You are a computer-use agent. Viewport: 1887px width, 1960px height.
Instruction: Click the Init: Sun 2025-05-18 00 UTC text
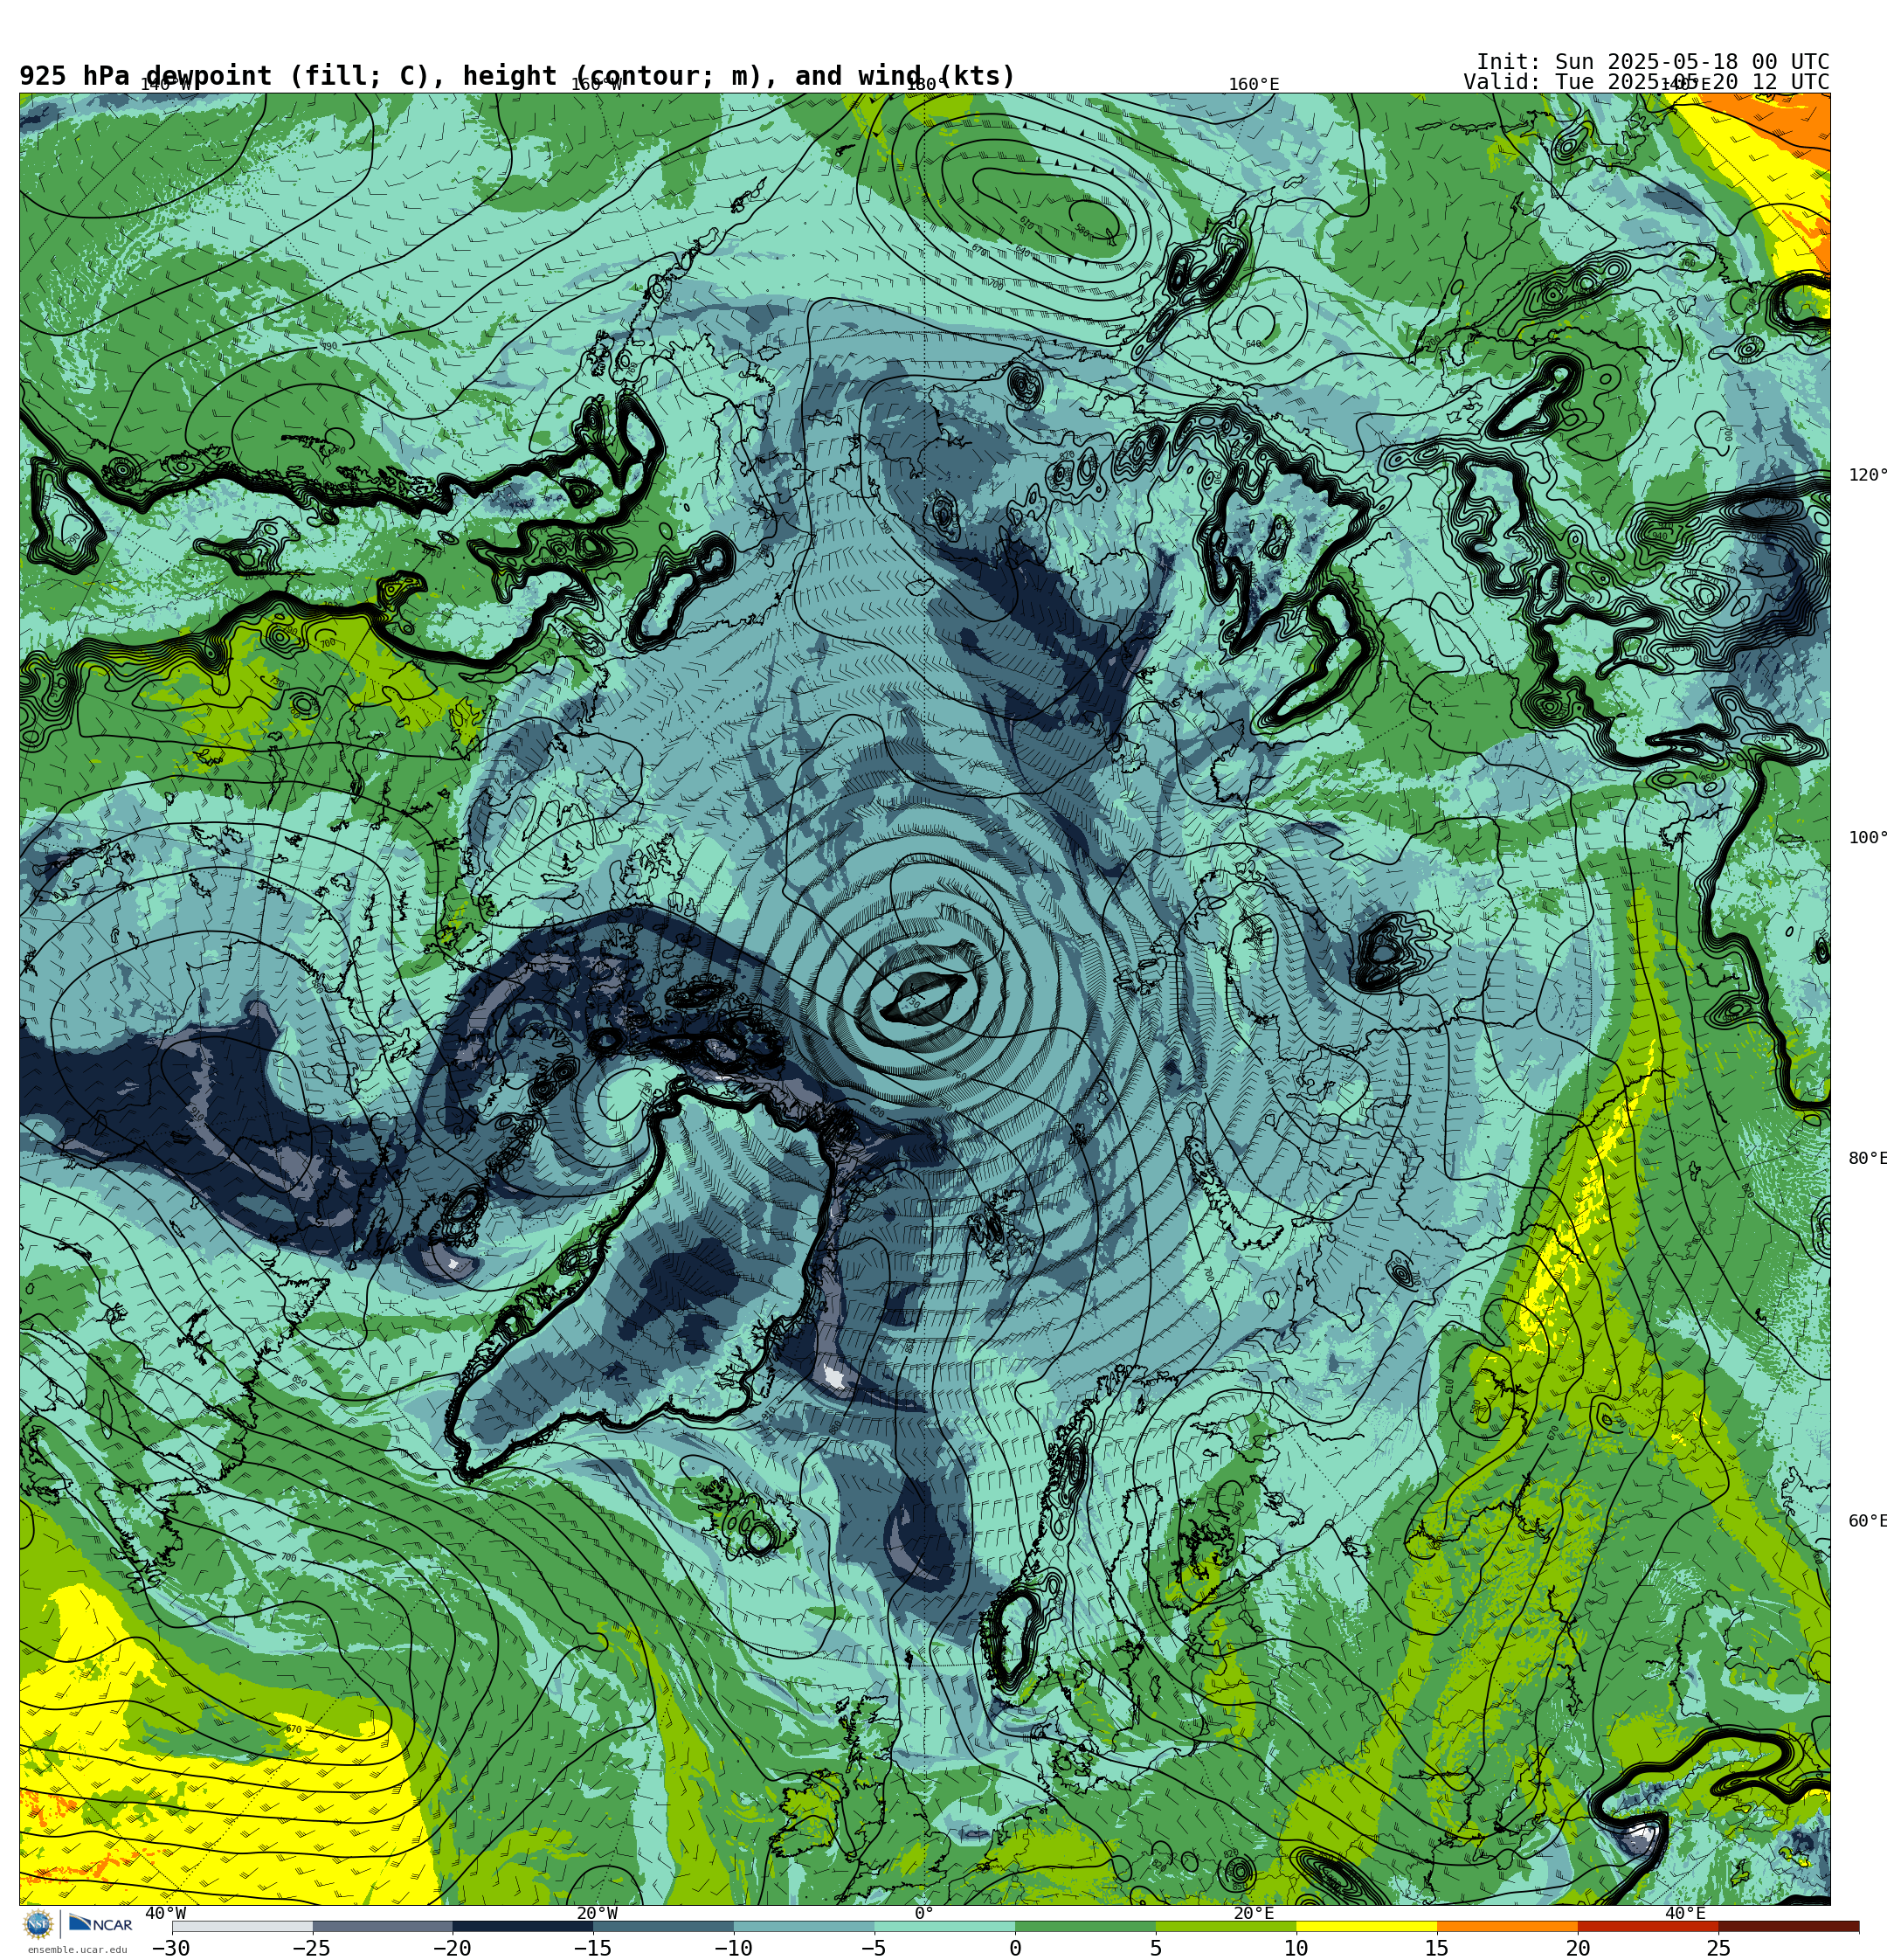[x=1653, y=61]
